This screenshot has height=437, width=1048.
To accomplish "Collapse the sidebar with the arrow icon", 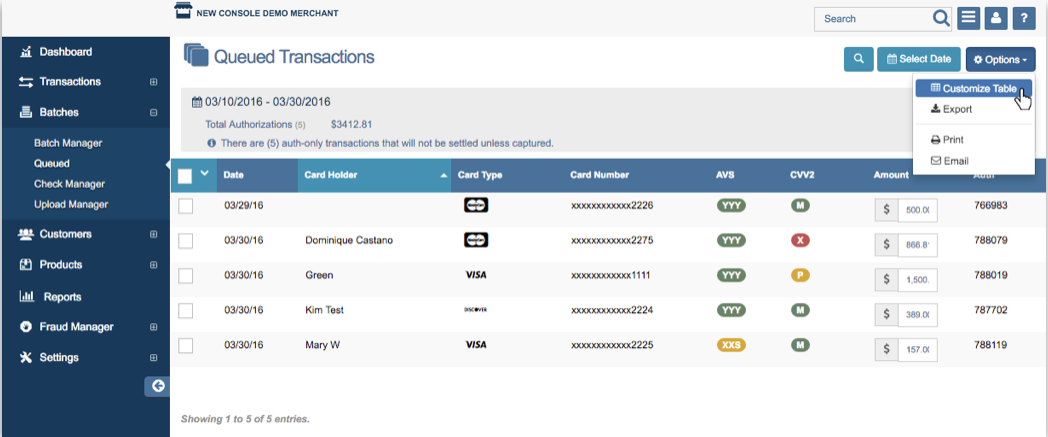I will pos(157,386).
